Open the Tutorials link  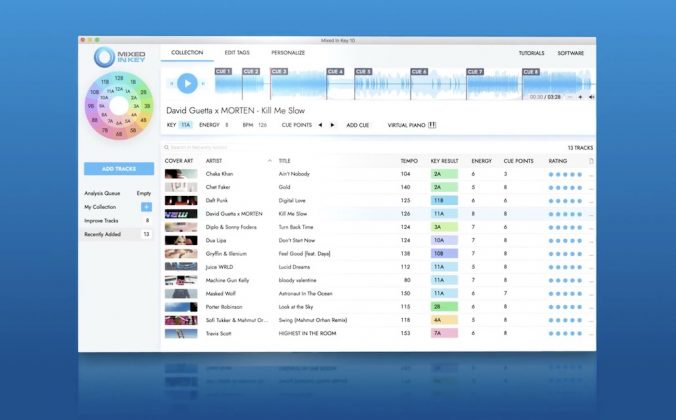coord(532,52)
